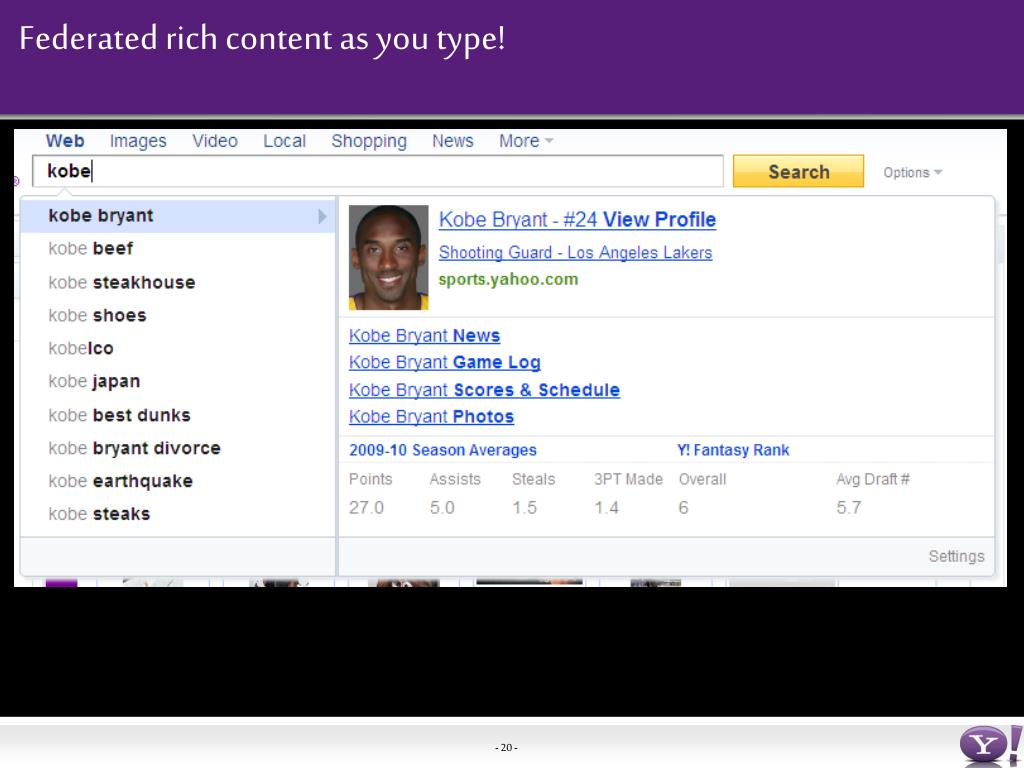Viewport: 1024px width, 768px height.
Task: Open Kobe Bryant Scores & Schedule link
Action: pyautogui.click(x=485, y=390)
